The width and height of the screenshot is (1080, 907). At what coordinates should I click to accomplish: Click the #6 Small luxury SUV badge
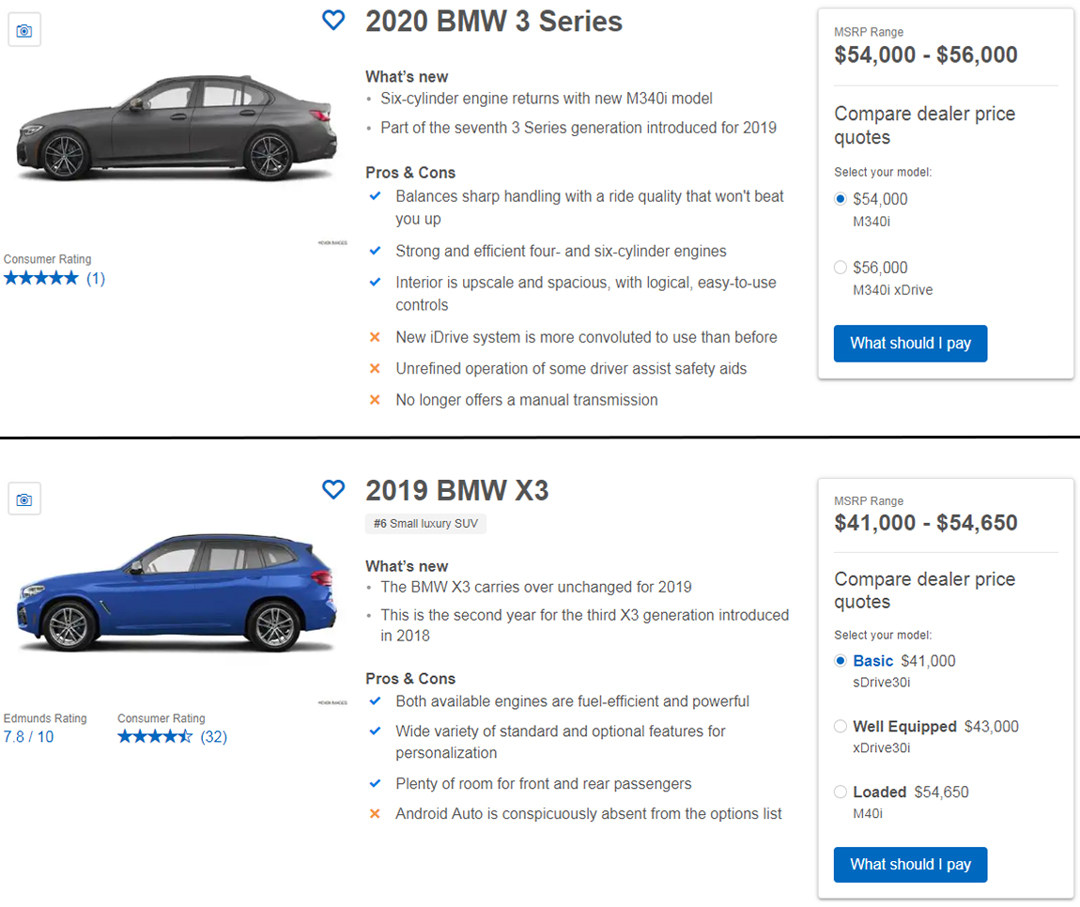pos(426,523)
